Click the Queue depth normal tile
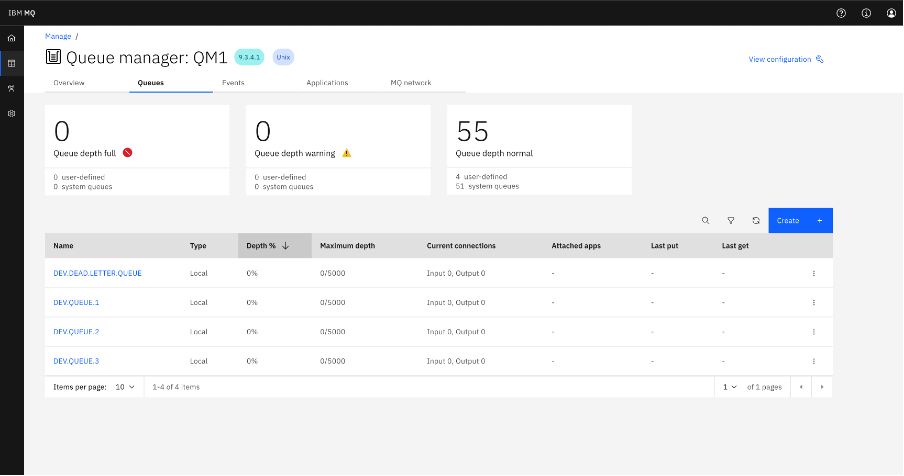Viewport: 904px width, 476px height. [539, 150]
